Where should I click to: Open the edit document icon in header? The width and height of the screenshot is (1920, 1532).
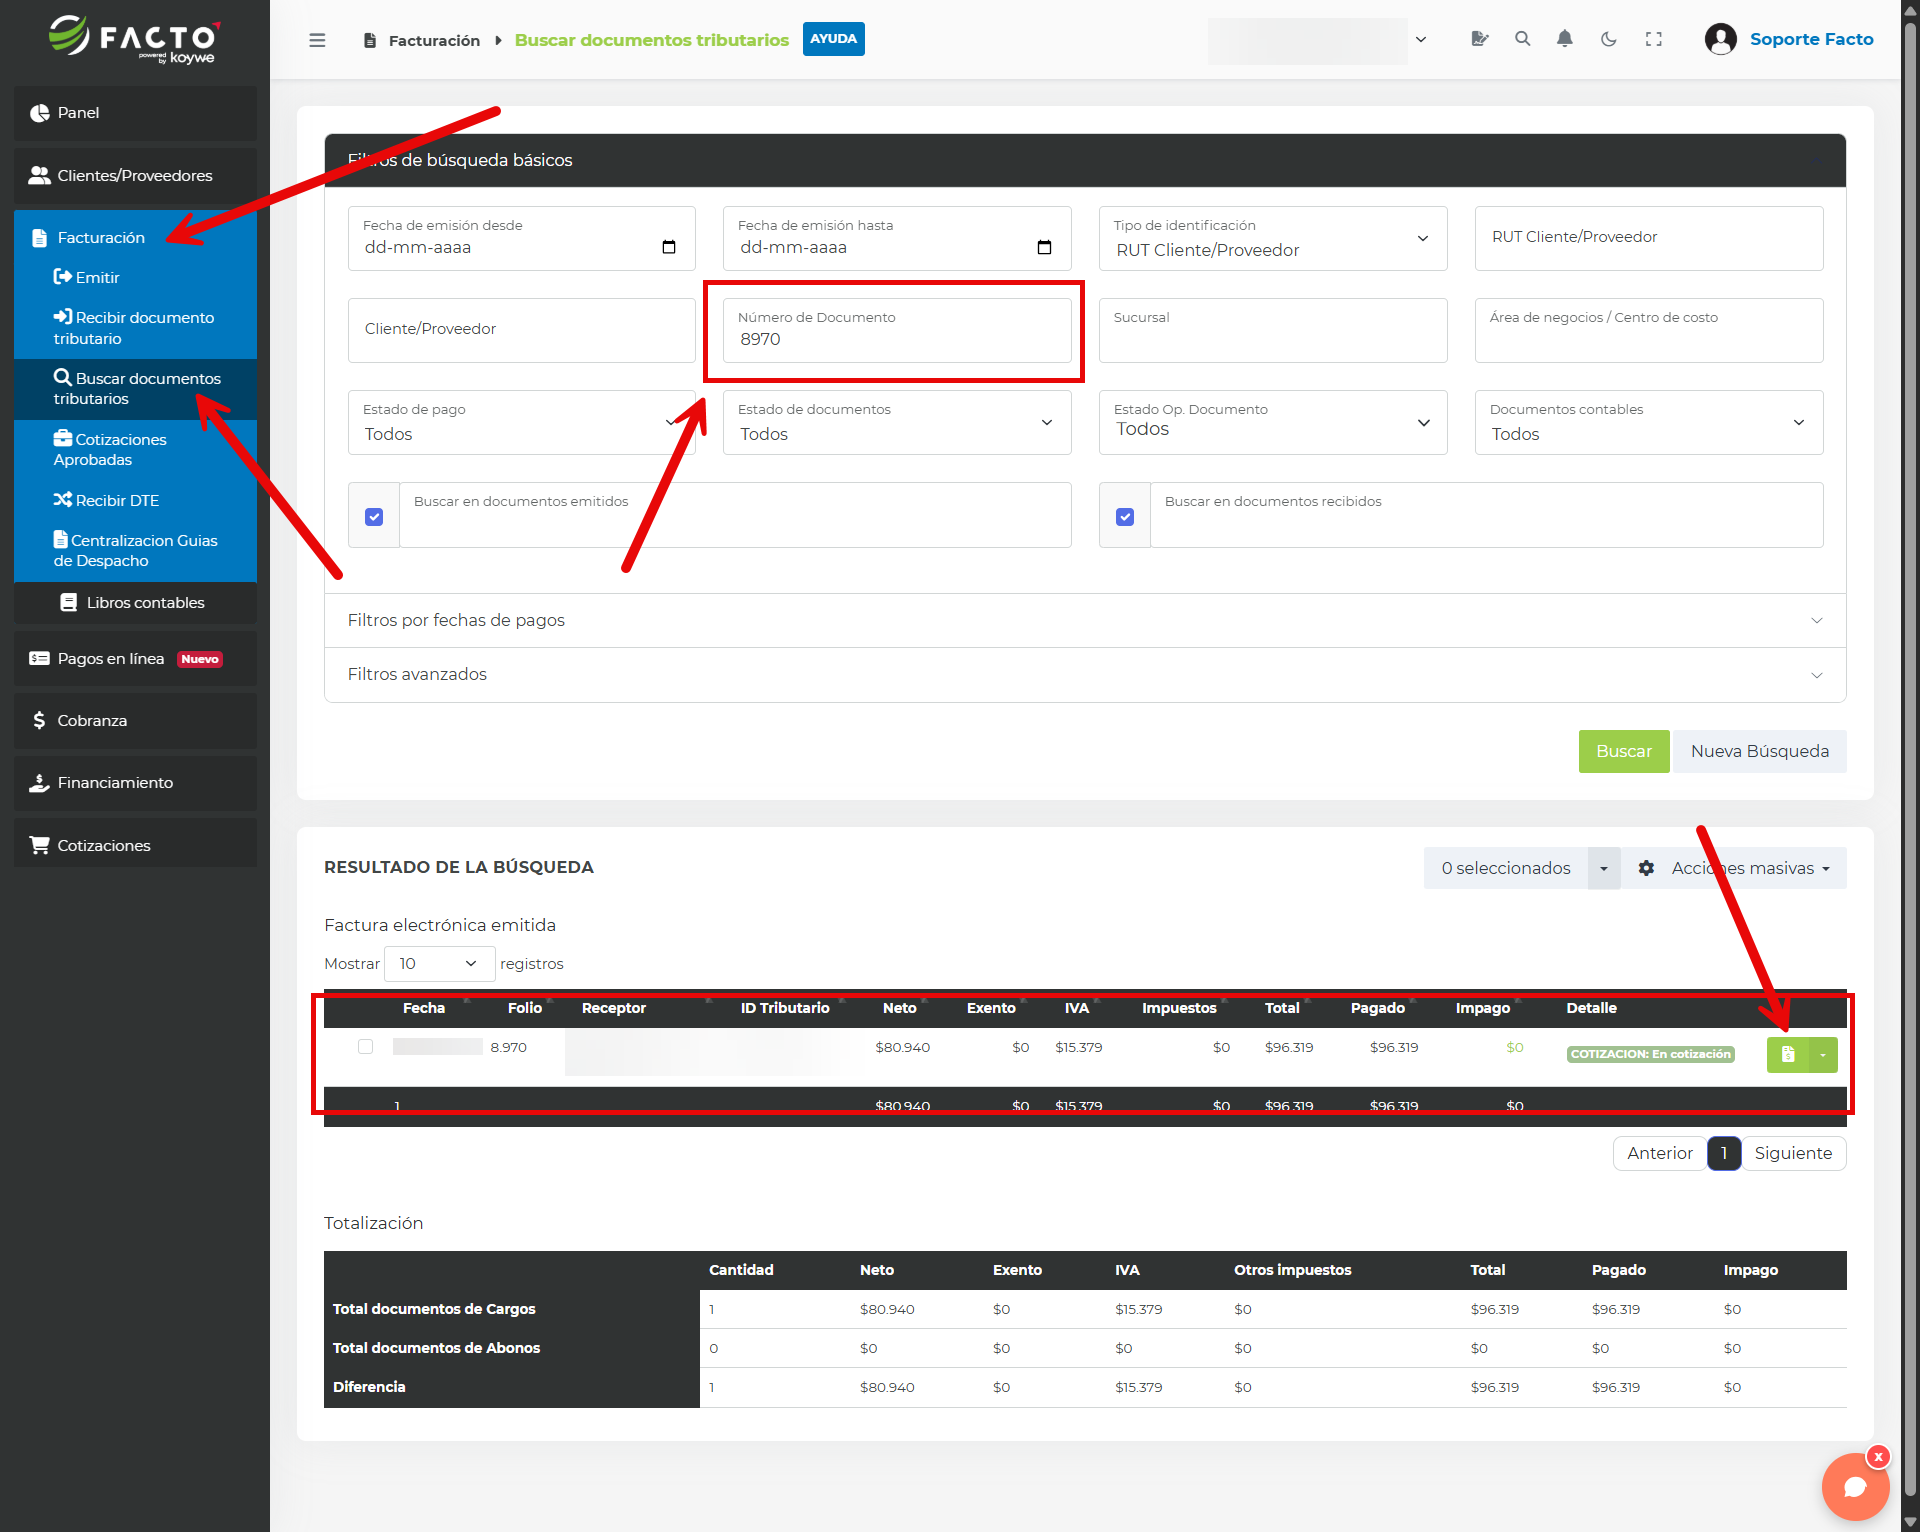pyautogui.click(x=1480, y=39)
